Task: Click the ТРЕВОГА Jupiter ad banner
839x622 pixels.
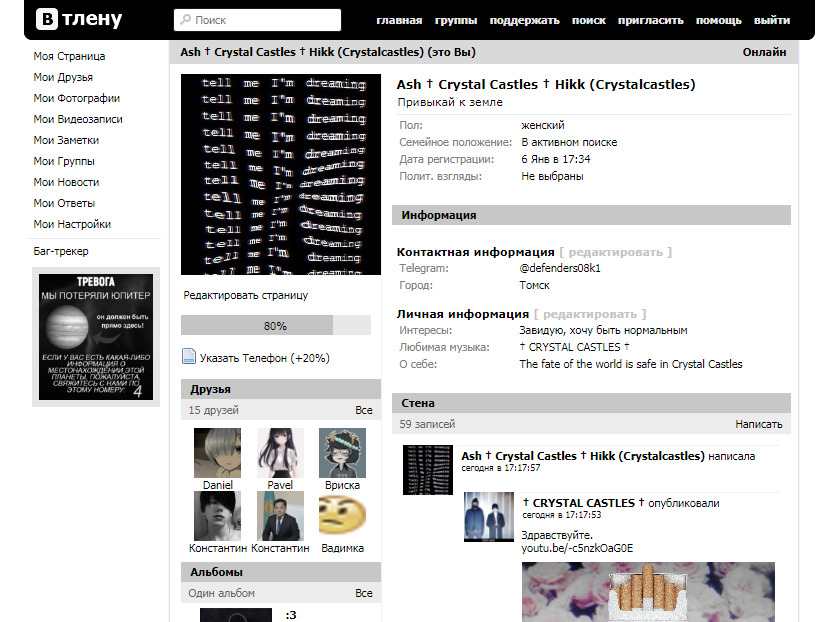Action: [x=96, y=337]
